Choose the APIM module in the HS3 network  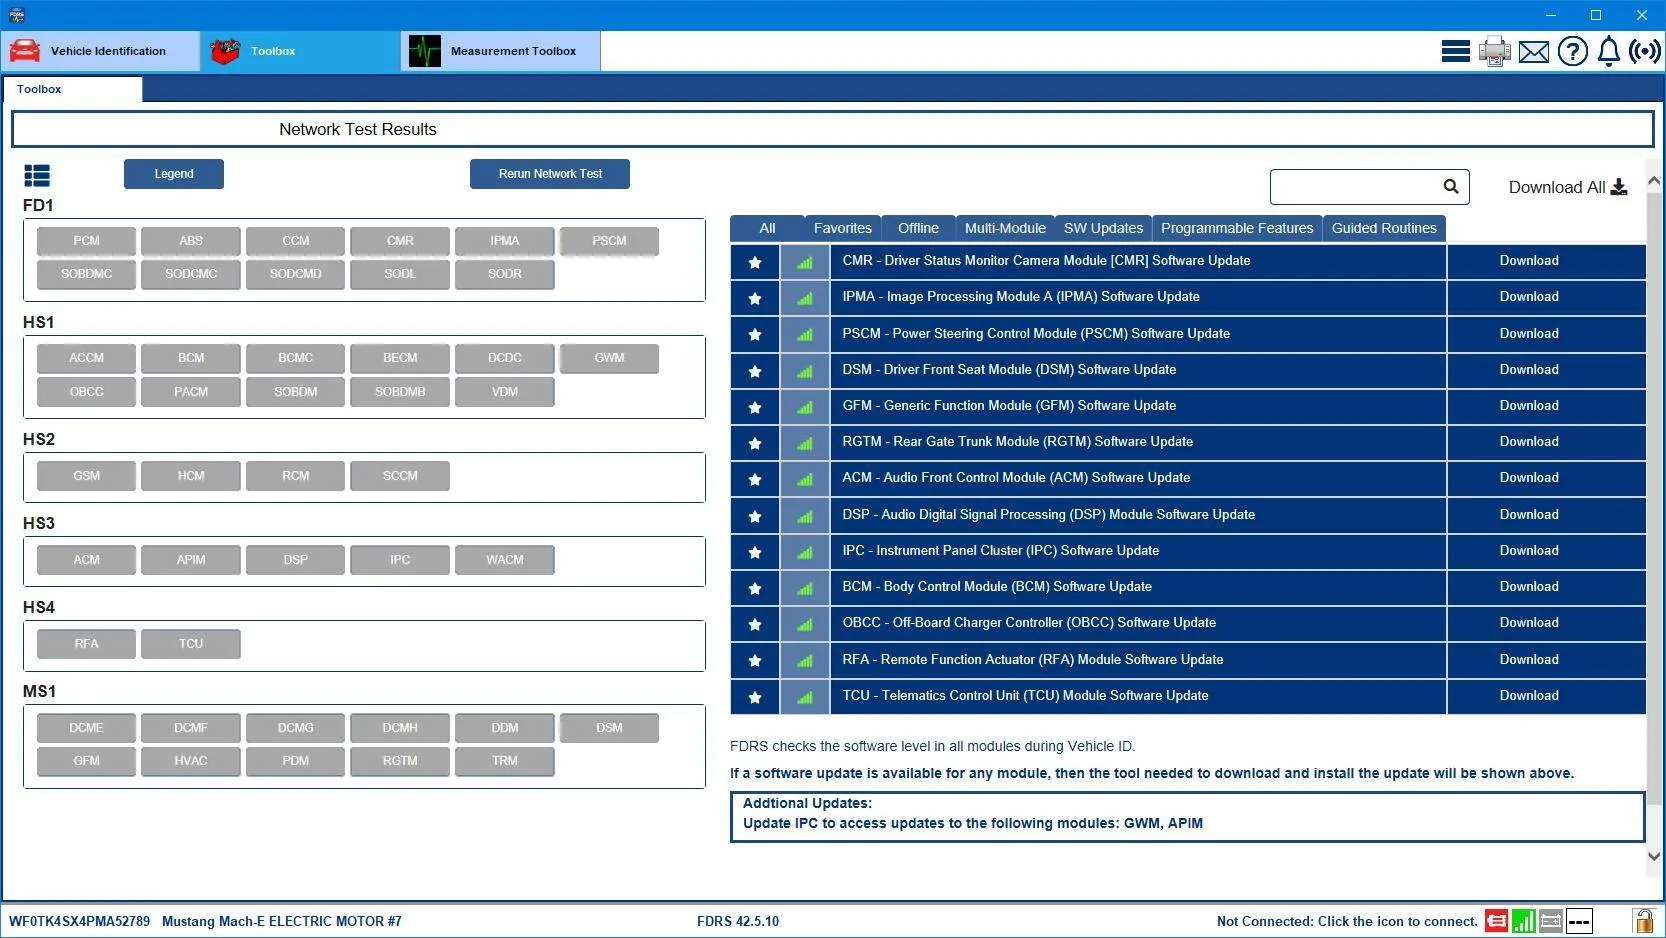tap(191, 560)
